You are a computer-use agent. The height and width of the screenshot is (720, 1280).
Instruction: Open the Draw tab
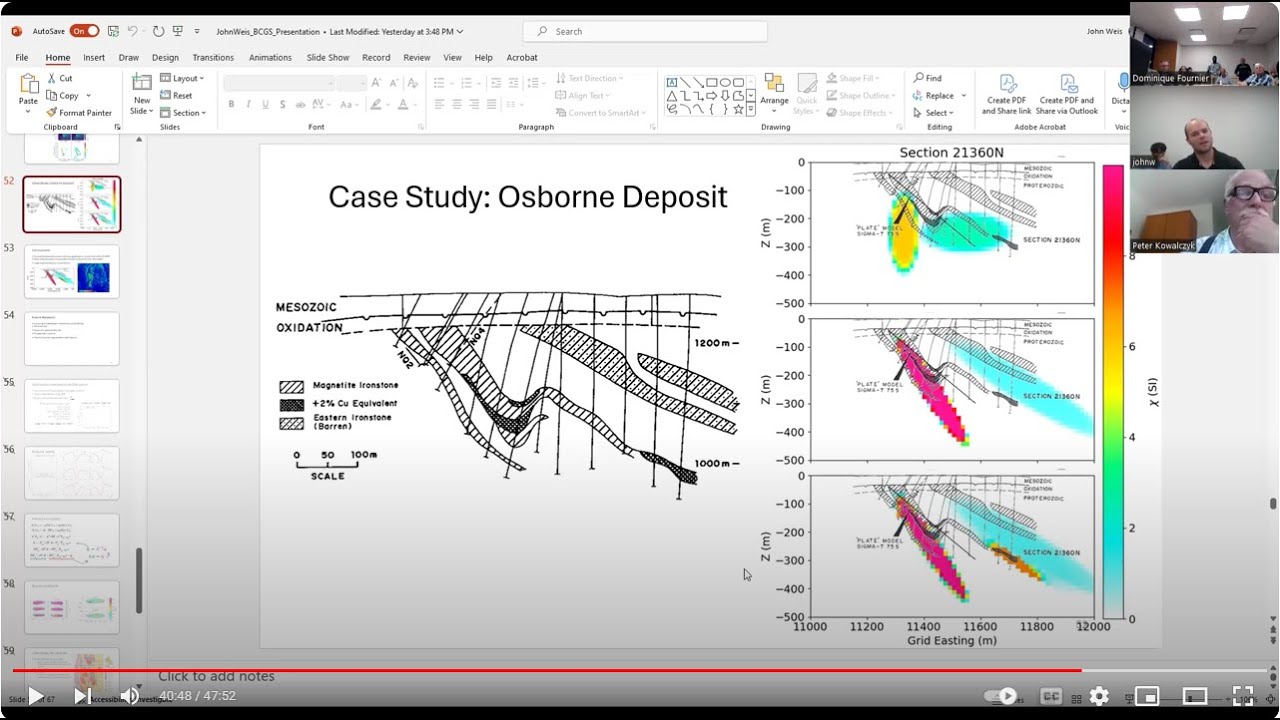click(129, 58)
